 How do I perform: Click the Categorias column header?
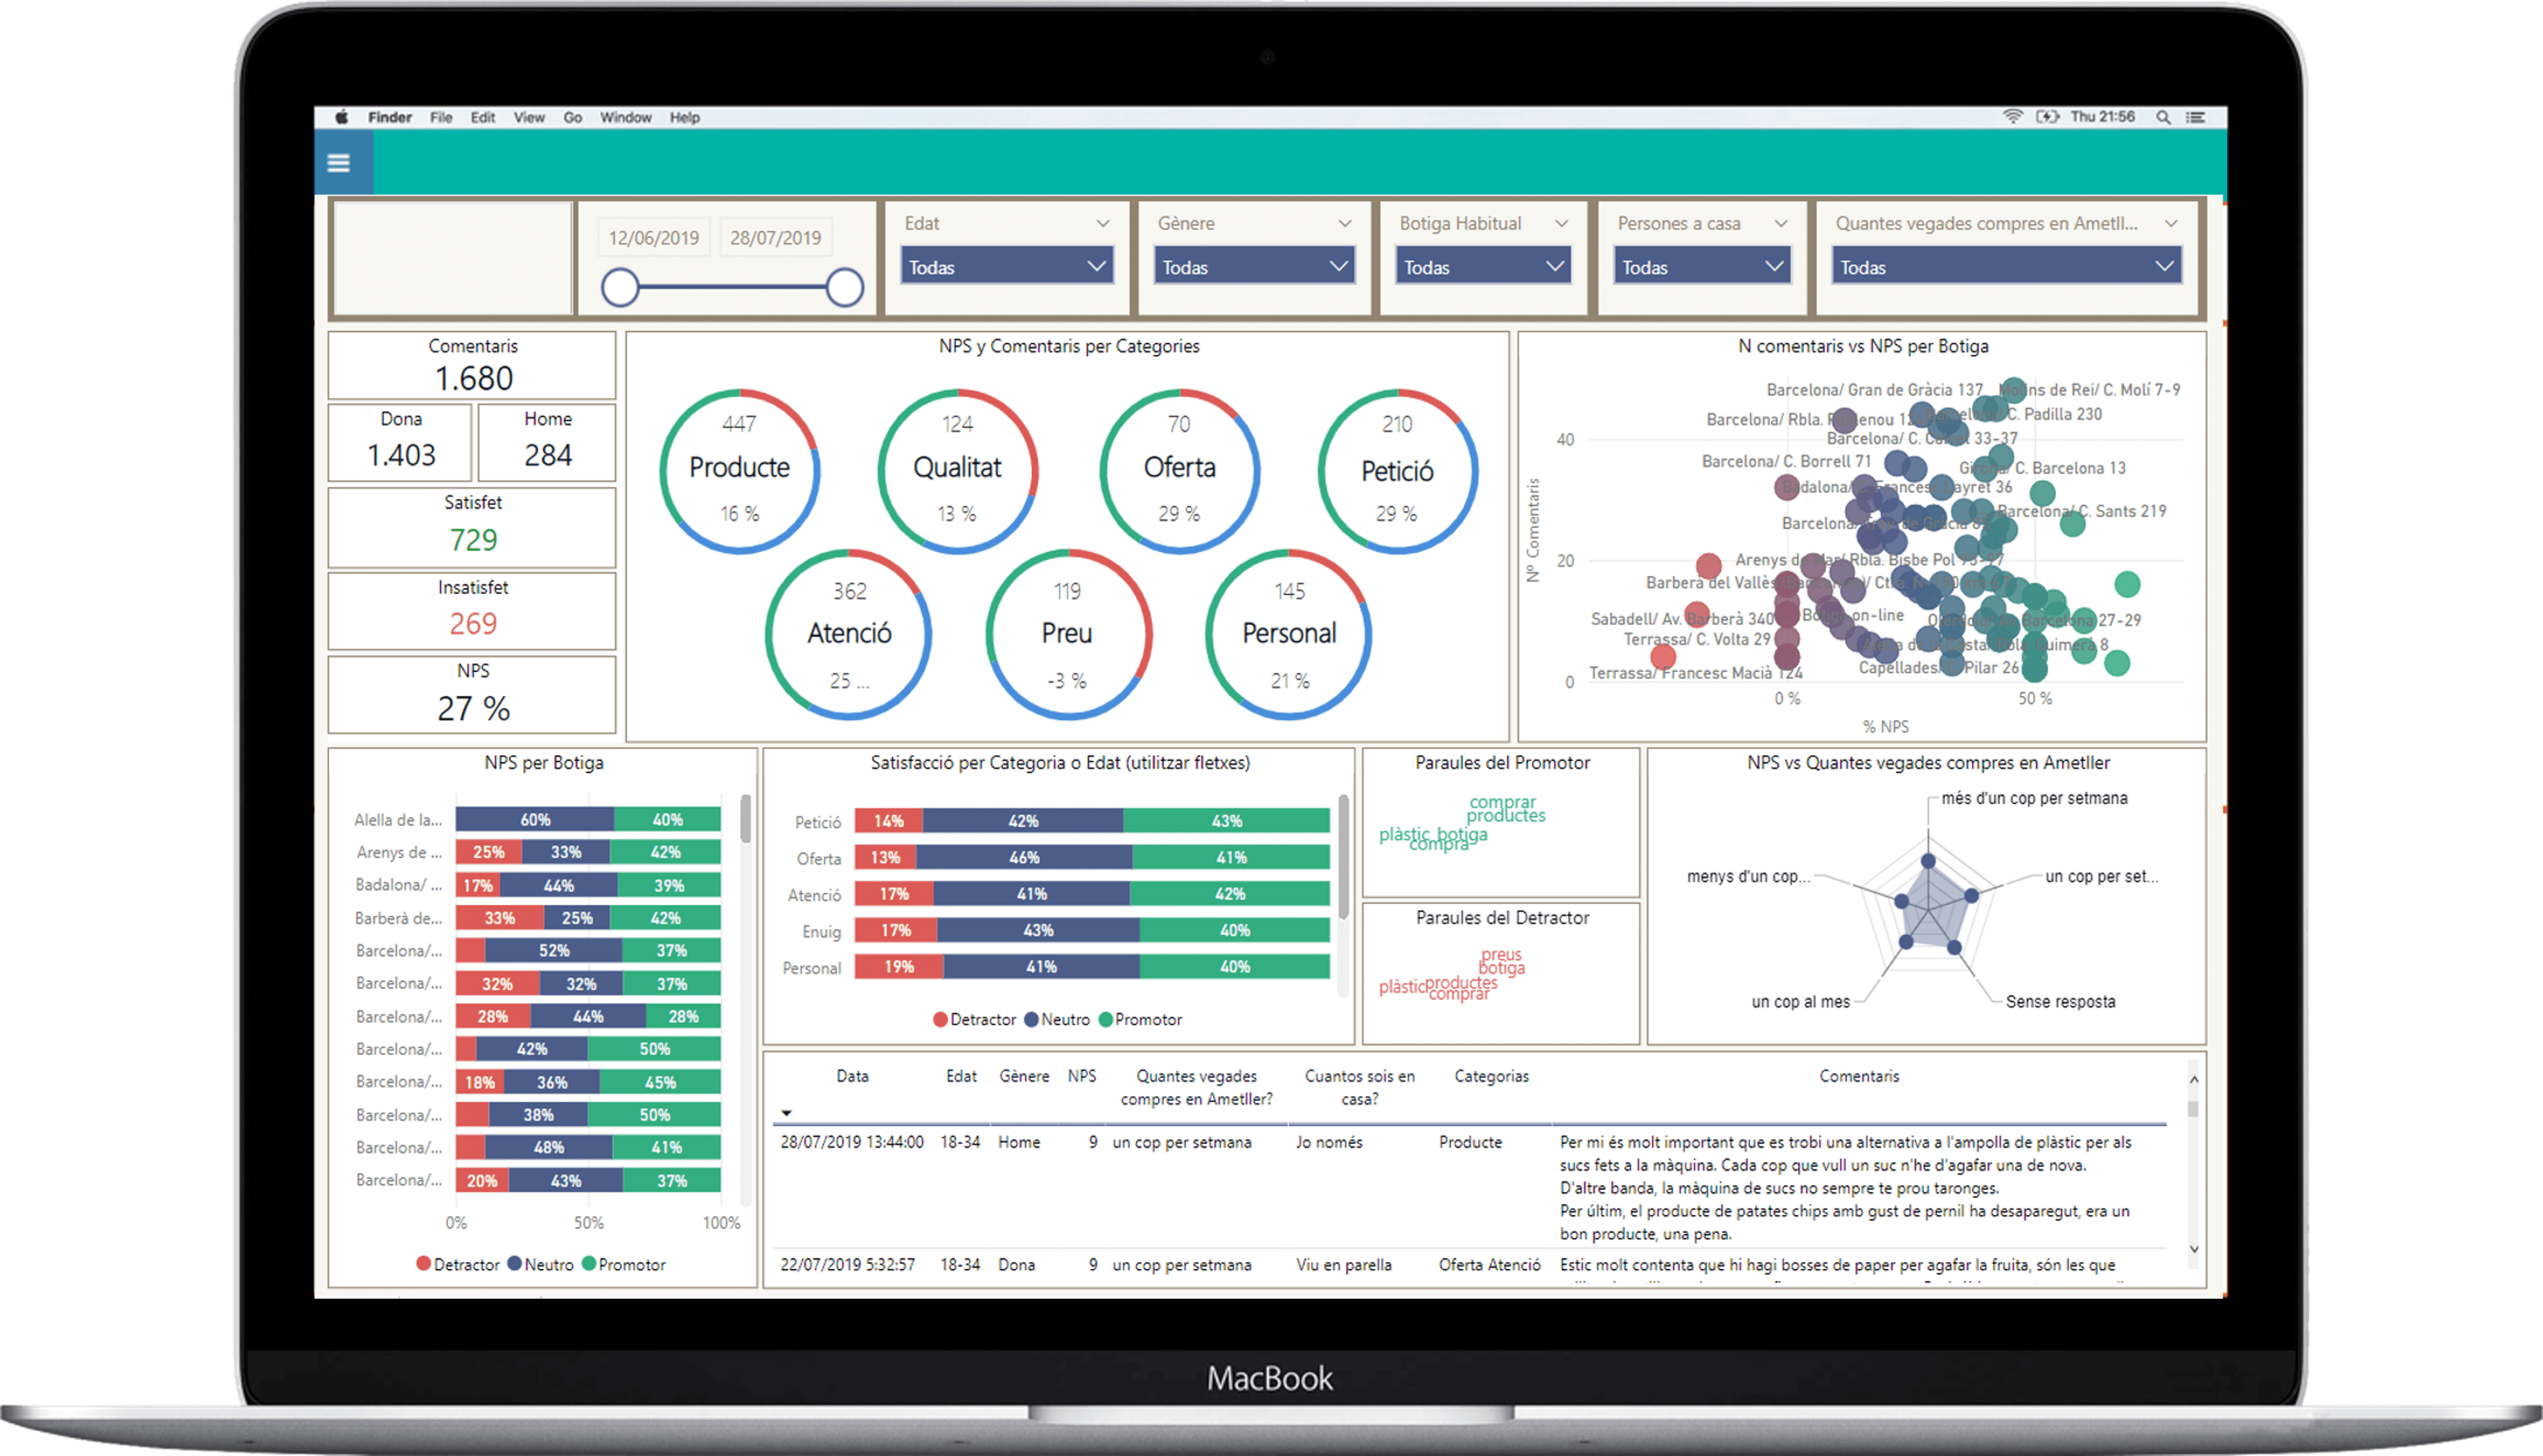coord(1491,1076)
